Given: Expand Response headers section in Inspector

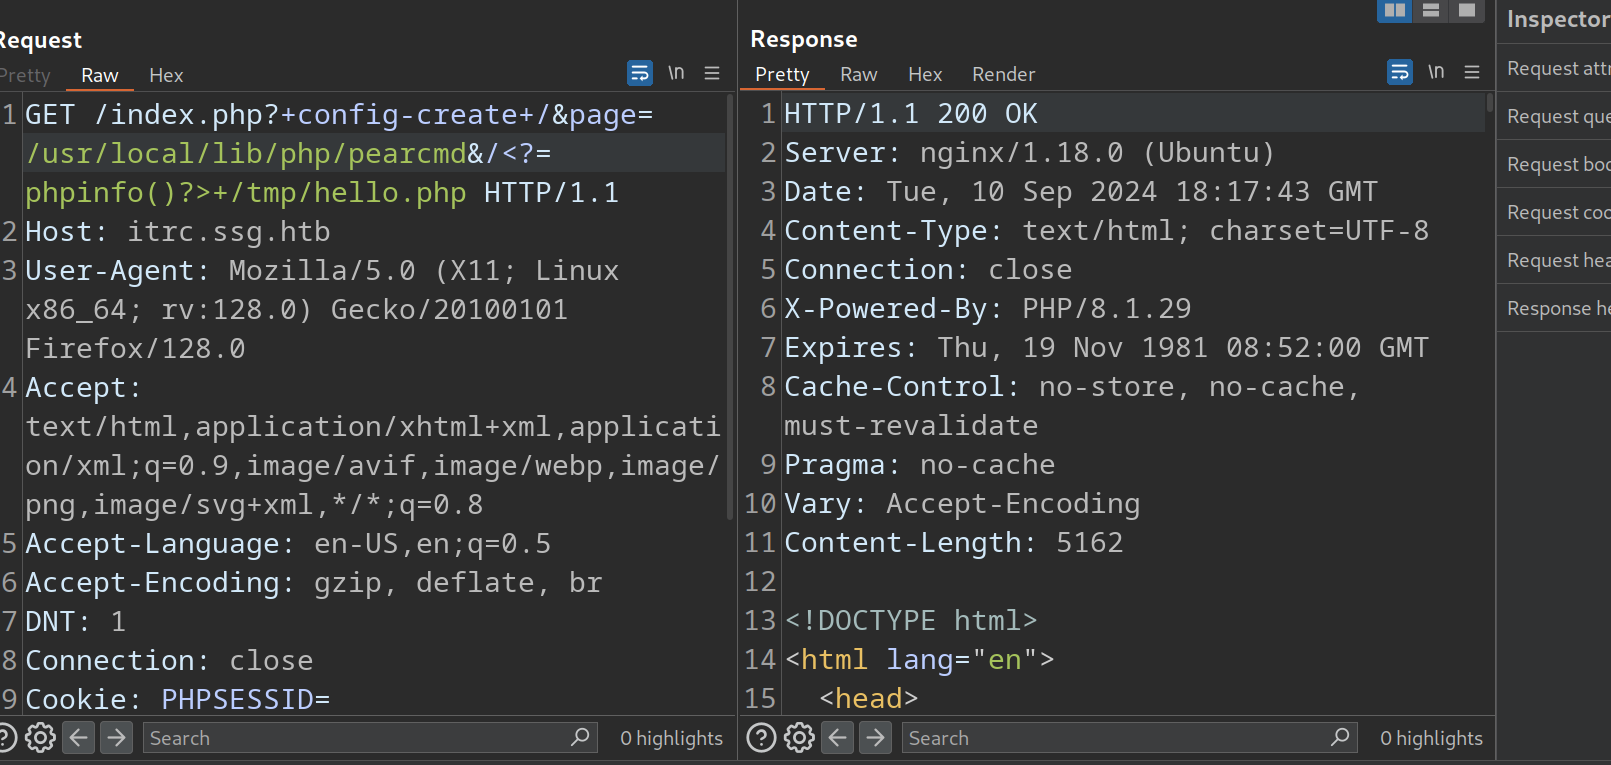Looking at the screenshot, I should (1556, 308).
